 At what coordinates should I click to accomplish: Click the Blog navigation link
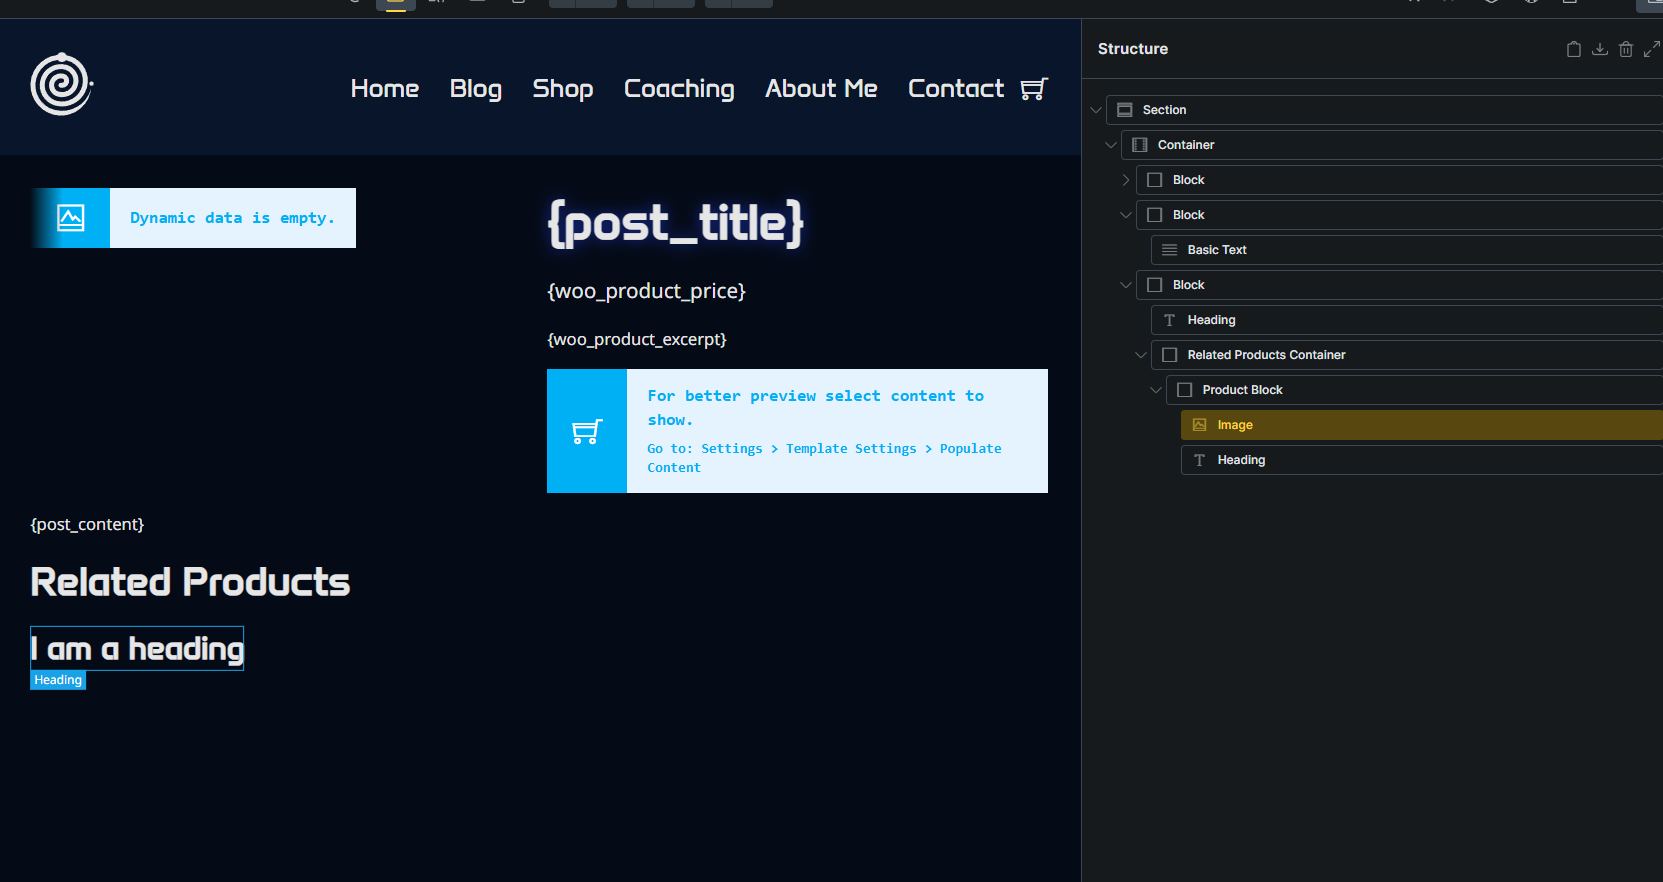coord(476,89)
